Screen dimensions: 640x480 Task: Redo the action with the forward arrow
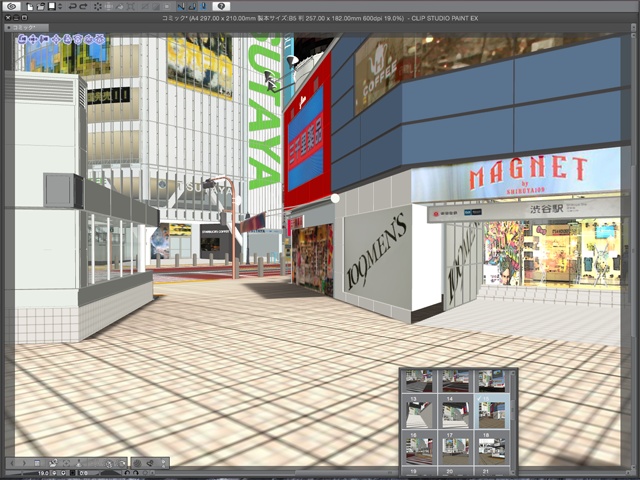(x=84, y=7)
